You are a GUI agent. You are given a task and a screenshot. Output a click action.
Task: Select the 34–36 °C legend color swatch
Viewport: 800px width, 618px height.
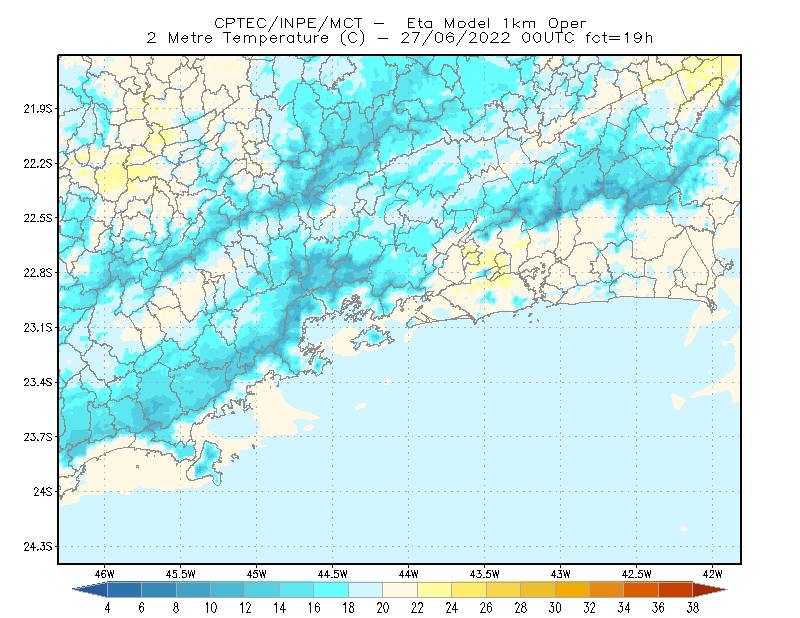coord(641,590)
